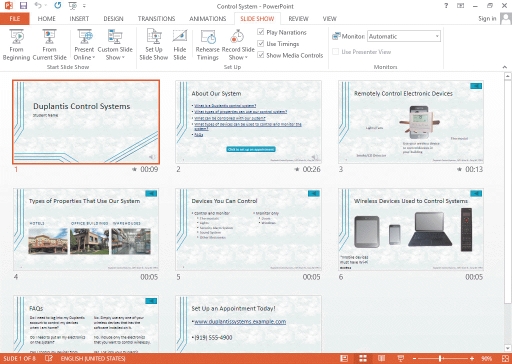
Task: Select Set Up an Appointment Today slide
Action: point(249,324)
